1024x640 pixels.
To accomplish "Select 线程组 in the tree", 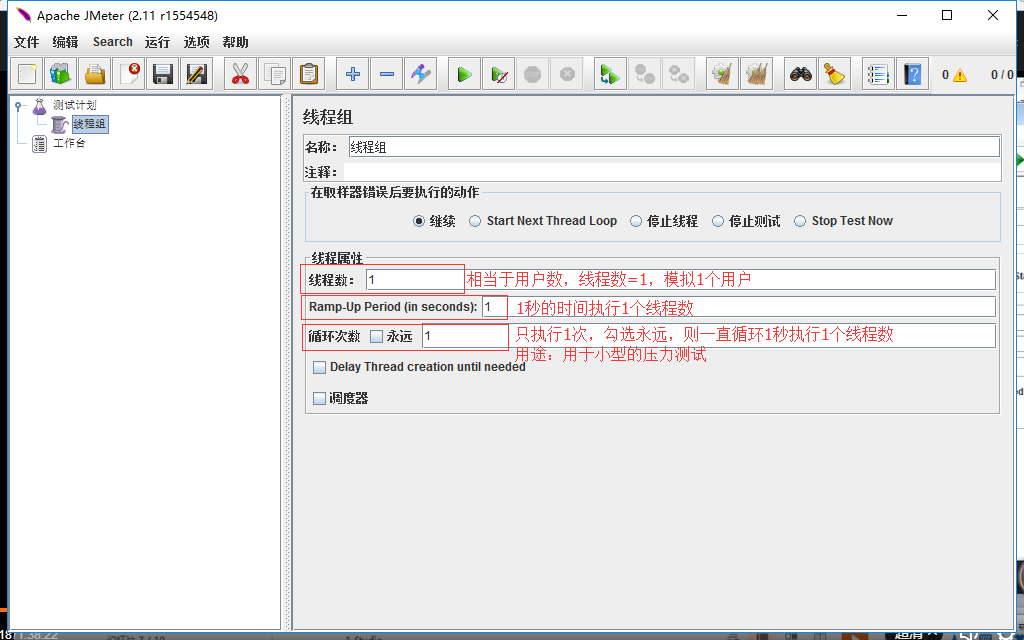I will pyautogui.click(x=90, y=124).
